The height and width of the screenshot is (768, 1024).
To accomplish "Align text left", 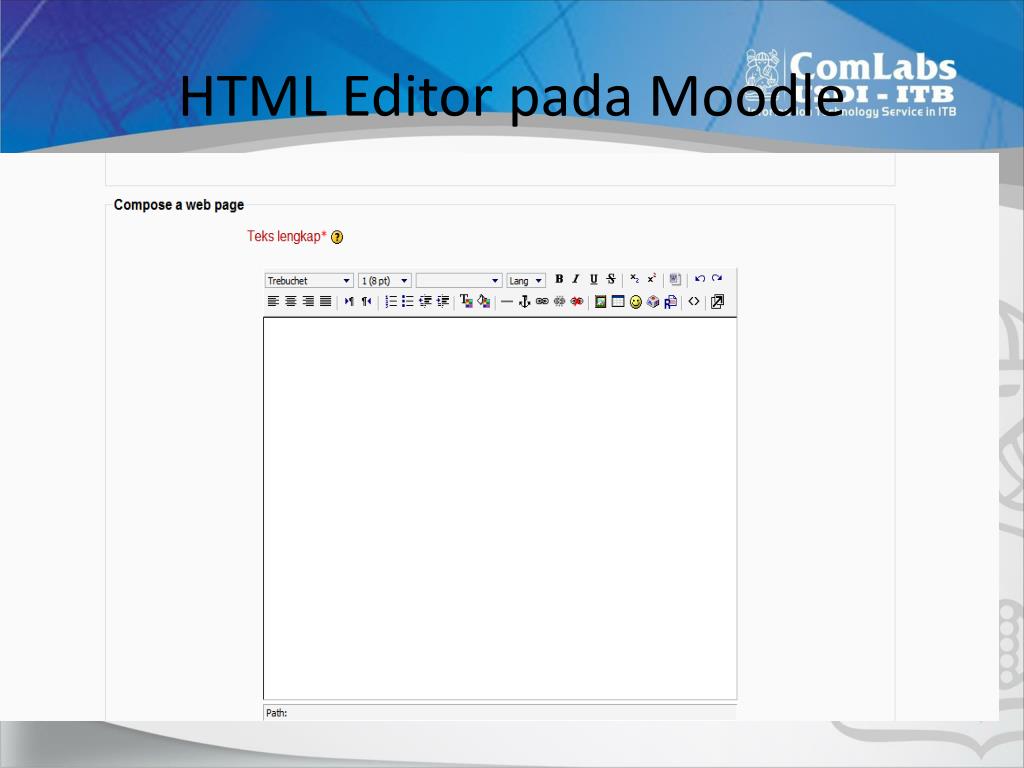I will [273, 301].
